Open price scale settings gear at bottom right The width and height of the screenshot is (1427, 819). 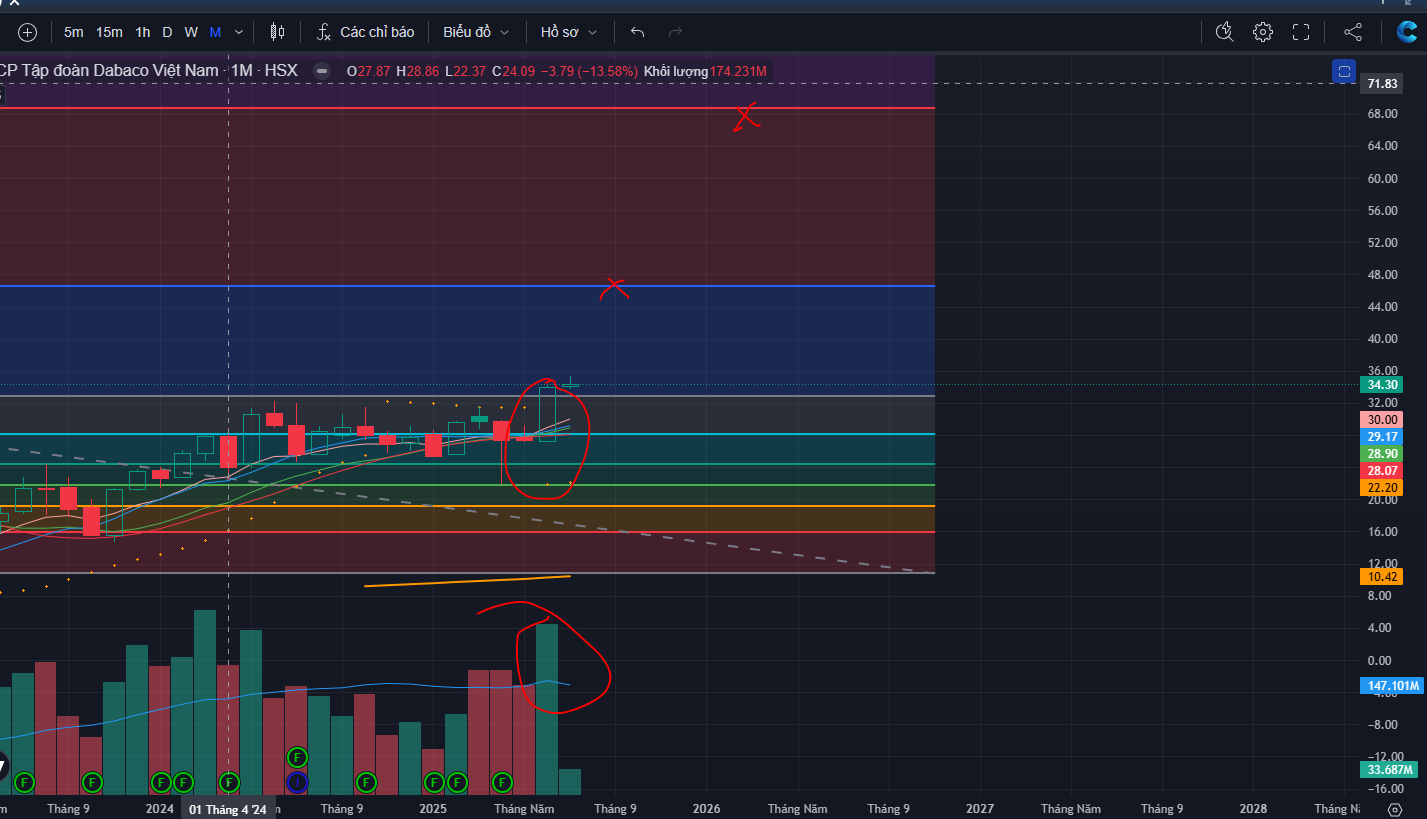(x=1395, y=808)
